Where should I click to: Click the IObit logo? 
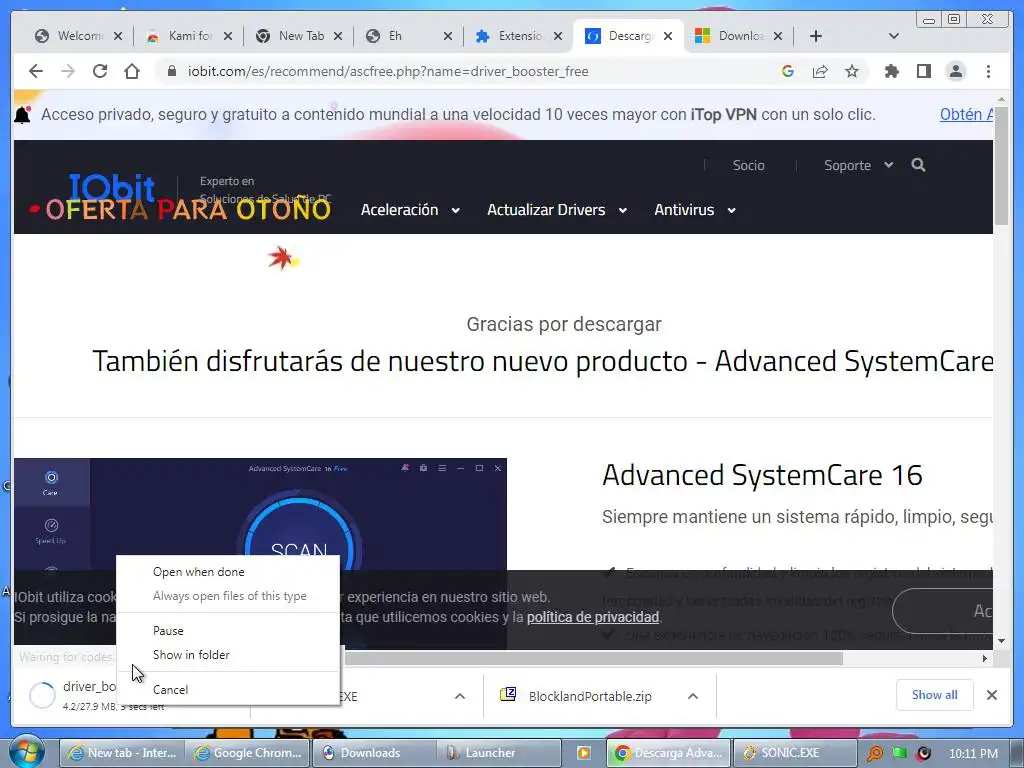pos(112,187)
